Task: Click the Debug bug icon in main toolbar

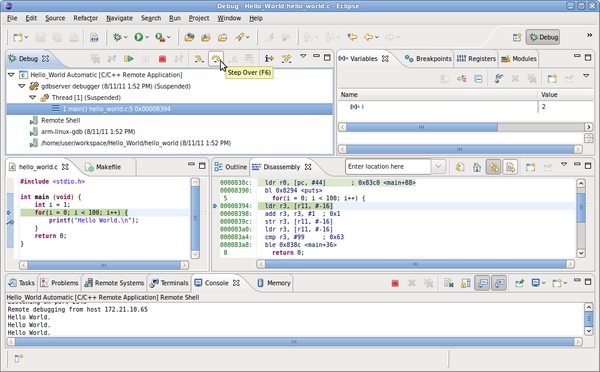Action: click(117, 37)
